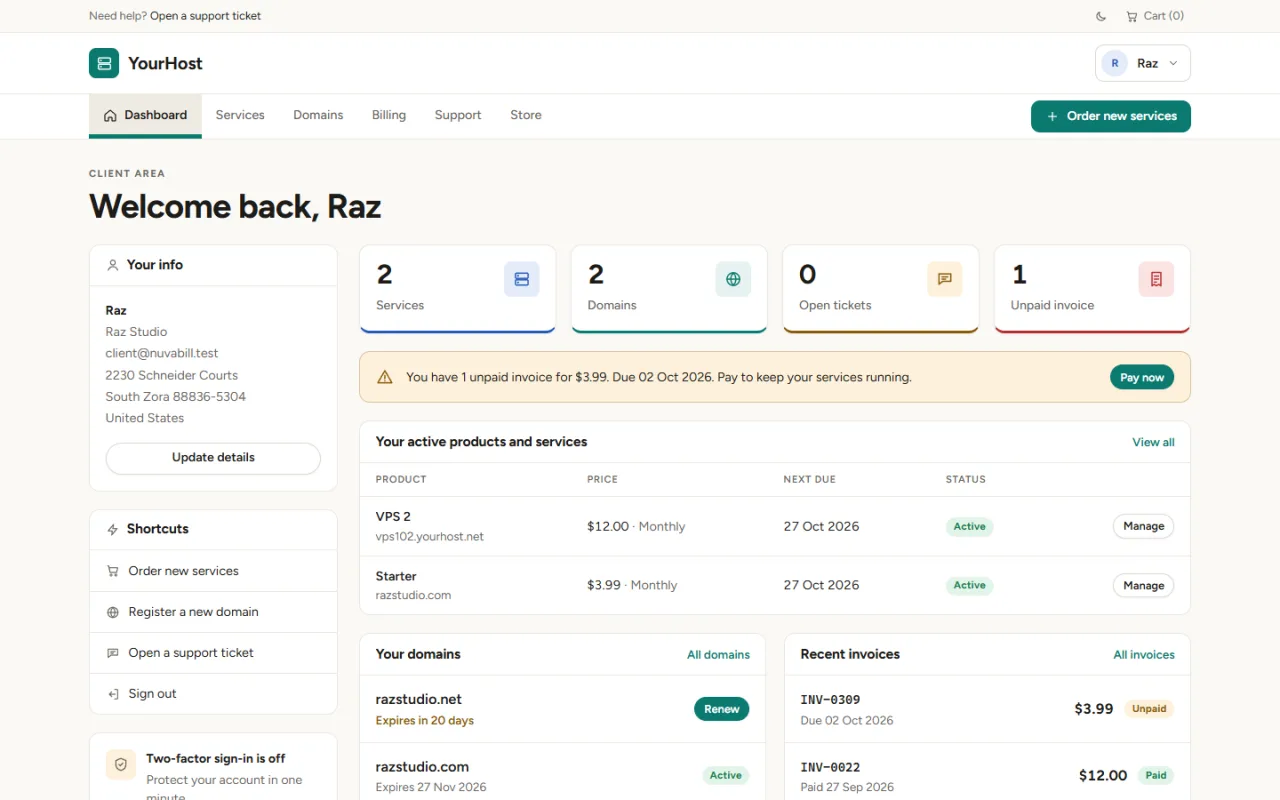Viewport: 1280px width, 800px height.
Task: Click the ticket icon beside Open a support ticket
Action: tap(113, 653)
